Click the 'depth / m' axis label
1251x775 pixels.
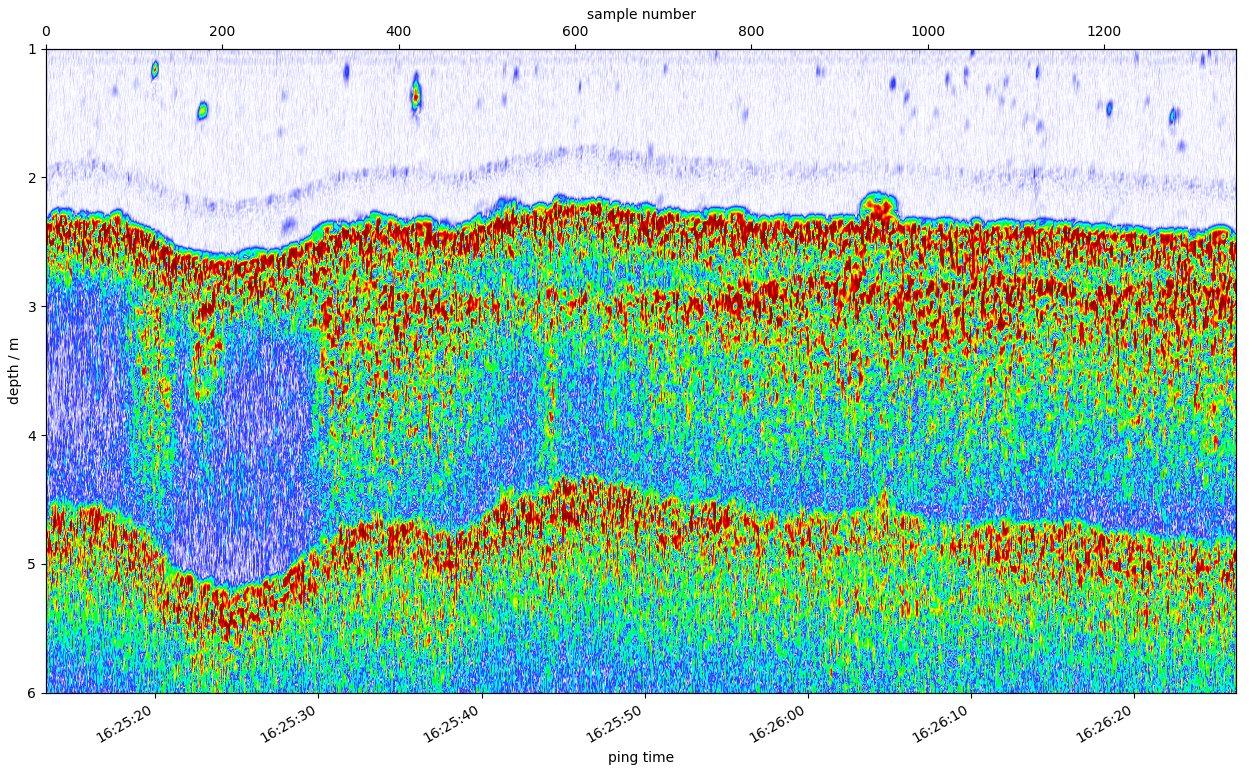click(x=14, y=371)
